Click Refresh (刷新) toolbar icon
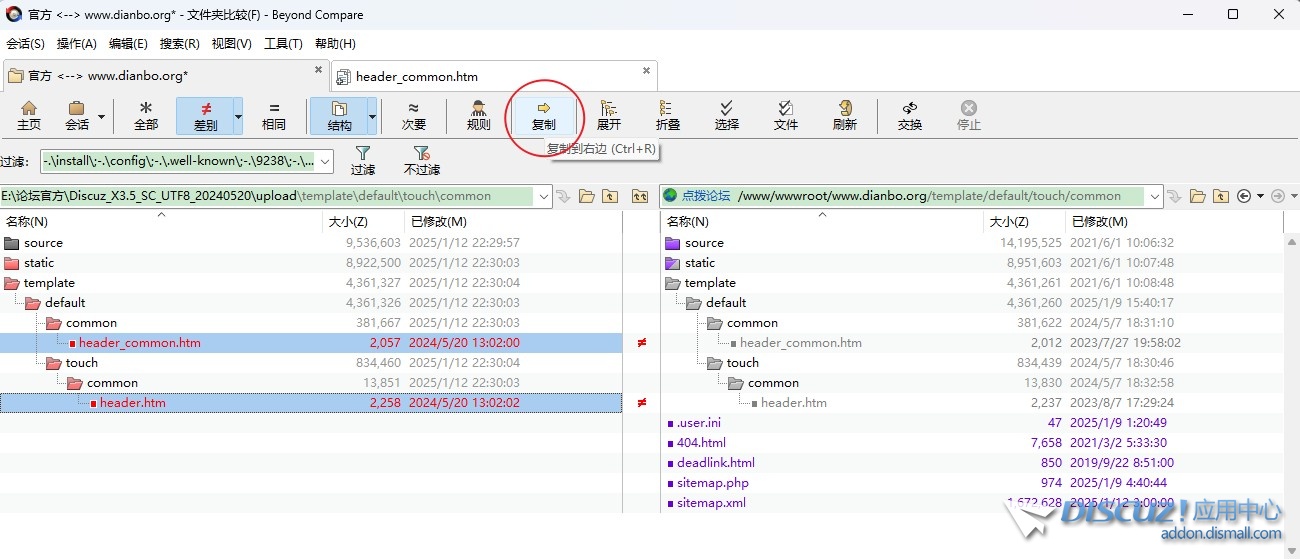The height and width of the screenshot is (559, 1300). pyautogui.click(x=845, y=116)
